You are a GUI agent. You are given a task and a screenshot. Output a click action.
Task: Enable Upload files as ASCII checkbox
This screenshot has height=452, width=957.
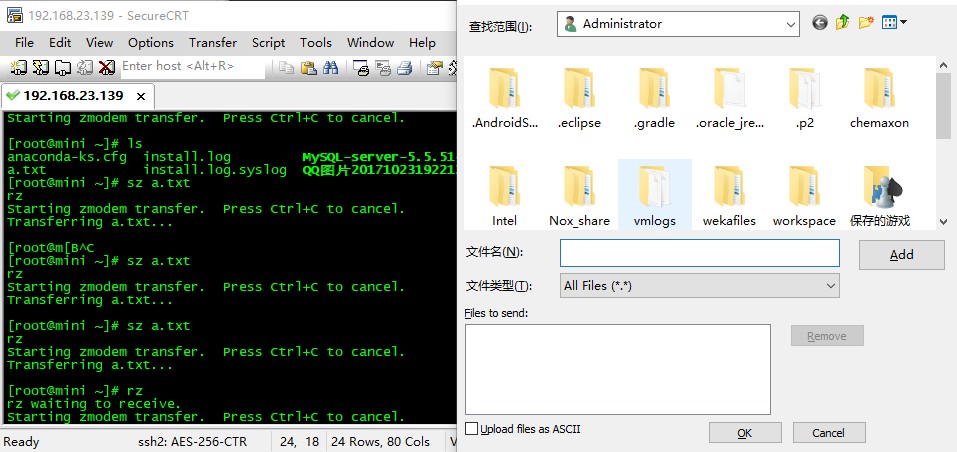point(471,429)
